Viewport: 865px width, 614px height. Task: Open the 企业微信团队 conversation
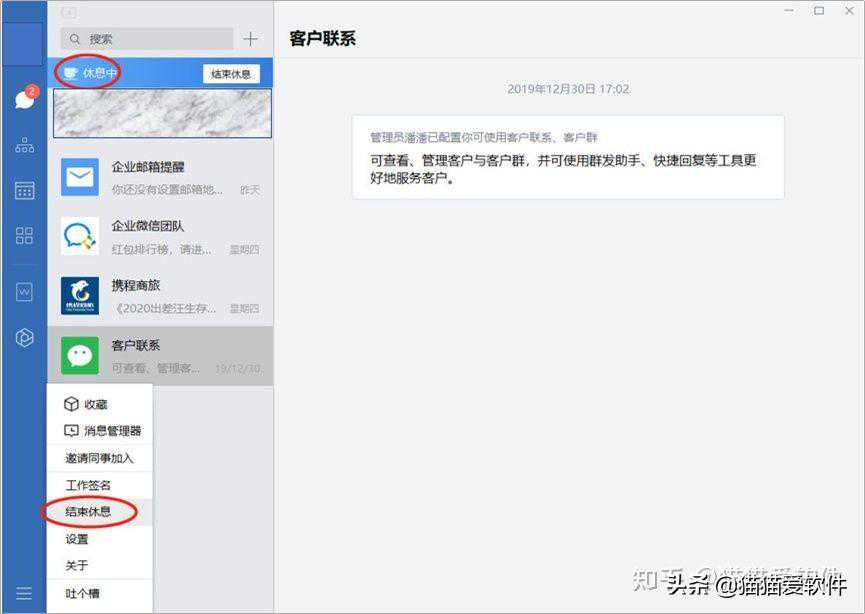pyautogui.click(x=160, y=236)
